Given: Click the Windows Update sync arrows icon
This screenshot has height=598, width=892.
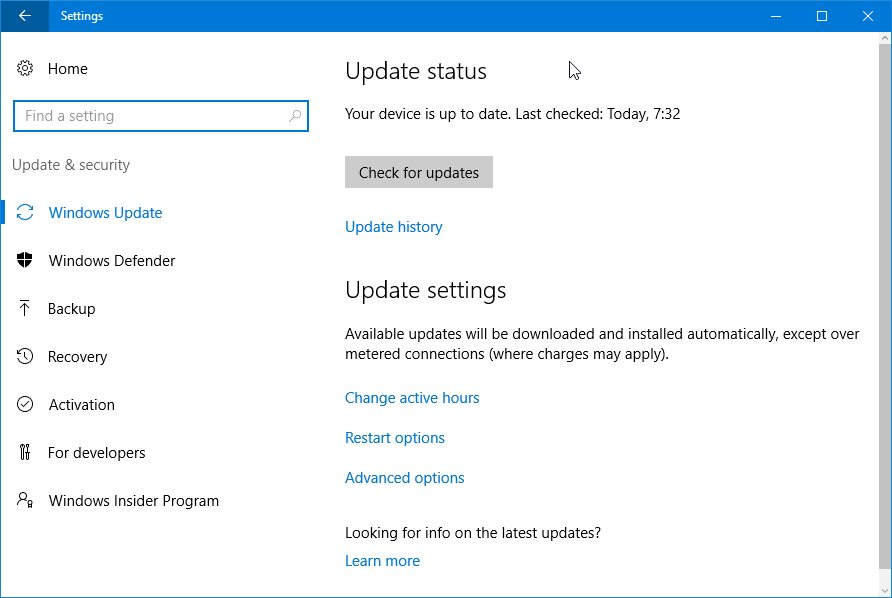Looking at the screenshot, I should click(x=24, y=212).
